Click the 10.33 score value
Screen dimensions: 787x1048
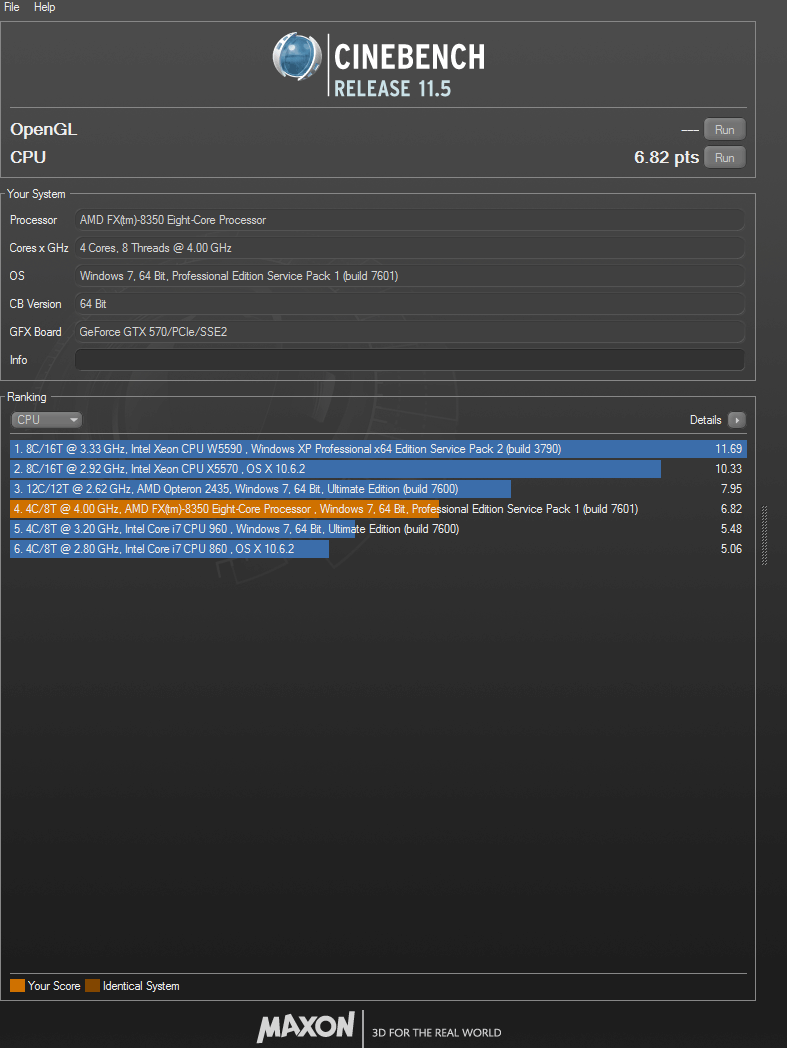point(728,469)
